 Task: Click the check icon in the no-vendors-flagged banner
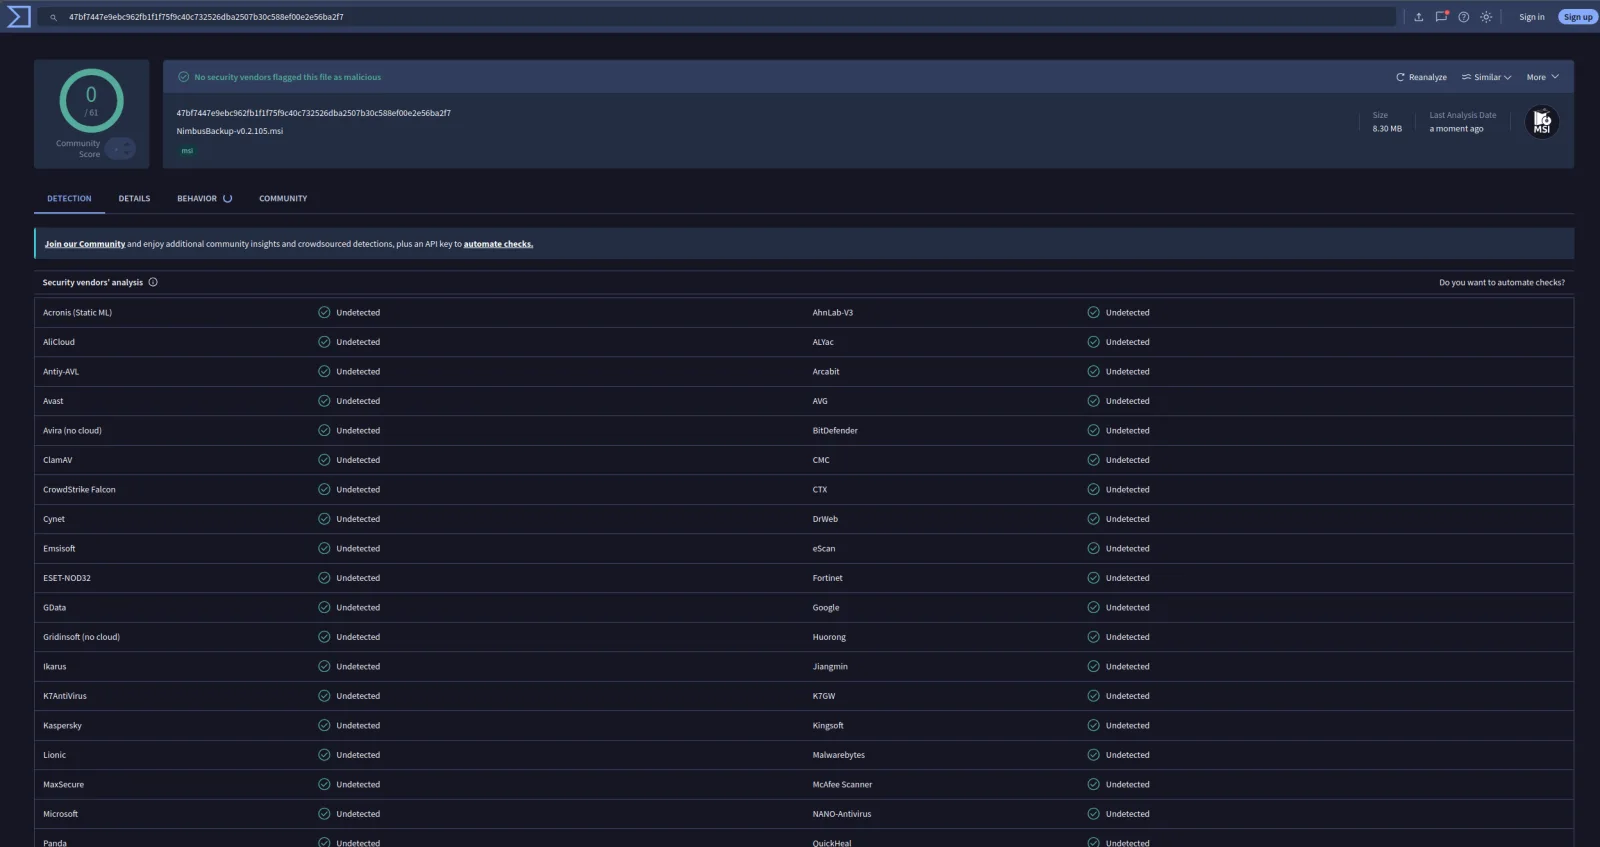(183, 77)
